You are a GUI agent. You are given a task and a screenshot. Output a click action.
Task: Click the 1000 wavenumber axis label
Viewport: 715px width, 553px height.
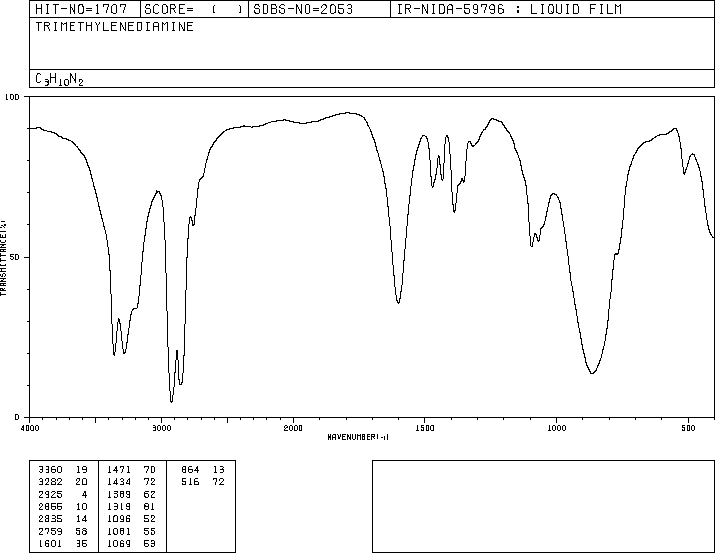pos(556,428)
